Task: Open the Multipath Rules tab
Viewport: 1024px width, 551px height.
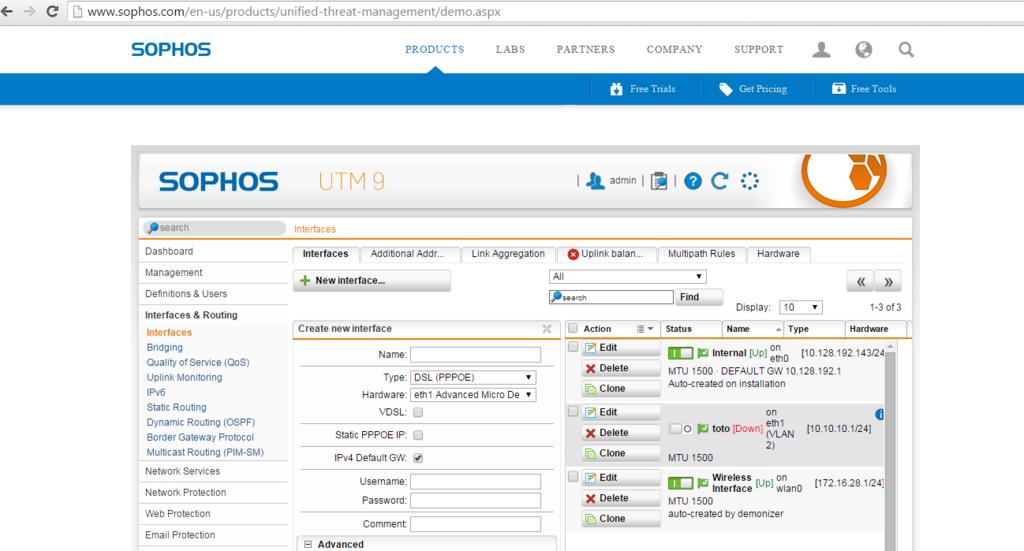Action: (701, 254)
